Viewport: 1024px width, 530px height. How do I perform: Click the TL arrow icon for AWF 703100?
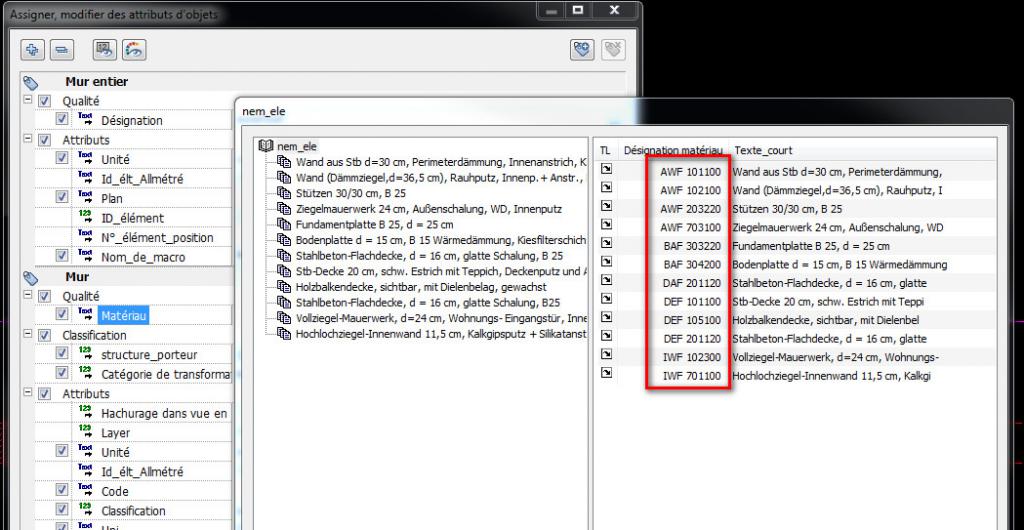pyautogui.click(x=607, y=225)
